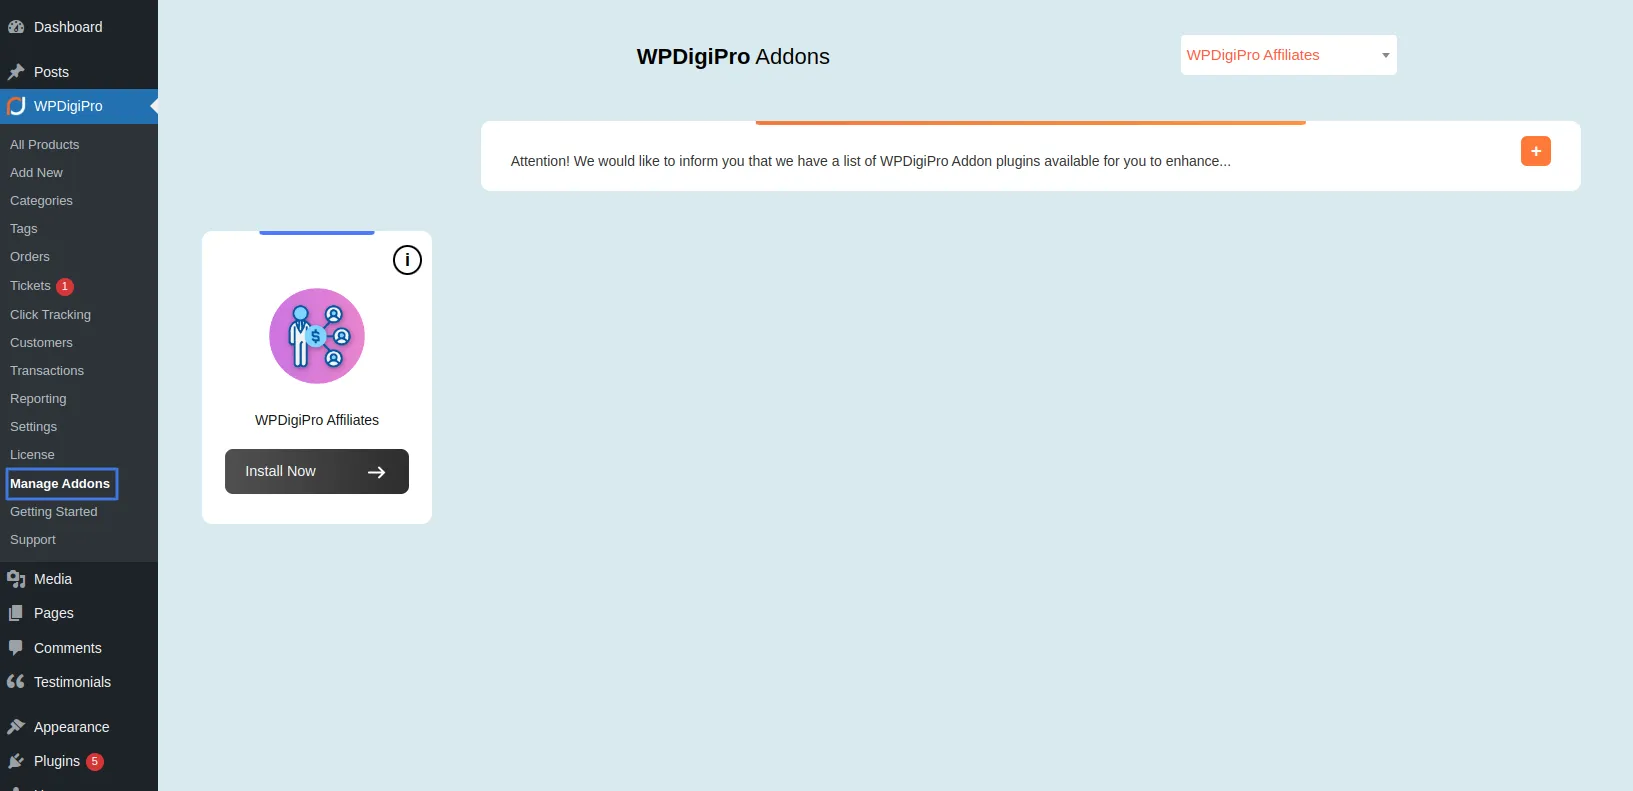
Task: Open Support submenu item
Action: click(33, 540)
